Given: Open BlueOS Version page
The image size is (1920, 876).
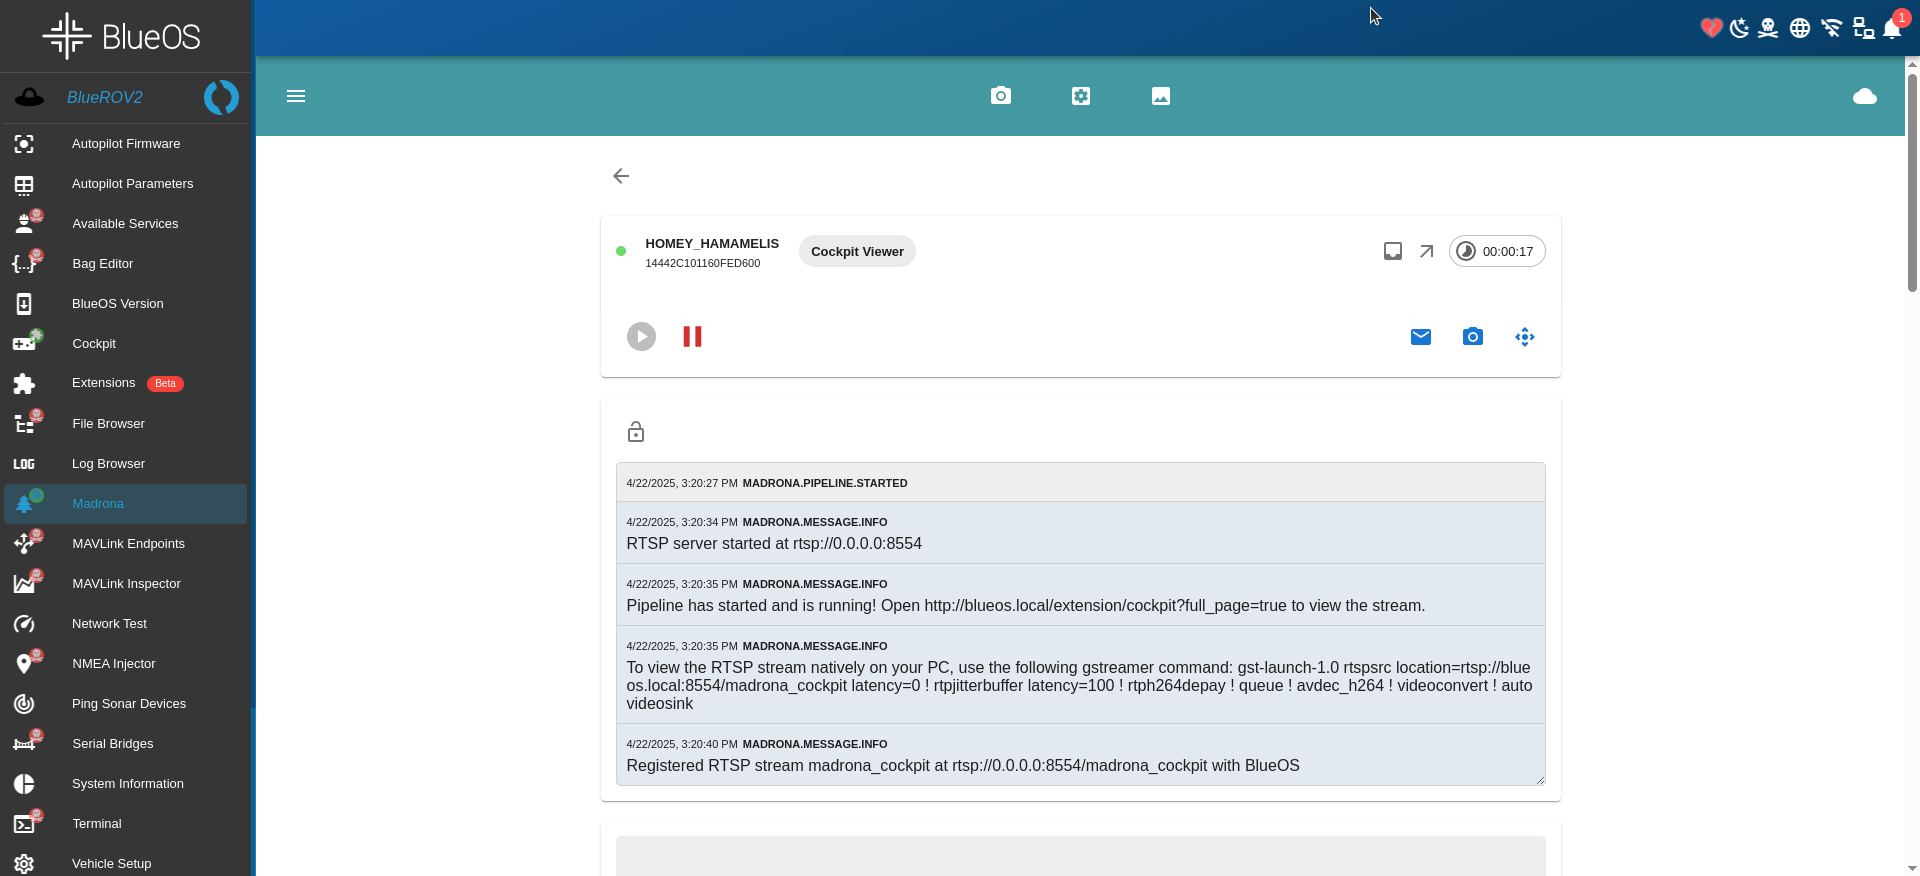Looking at the screenshot, I should (126, 304).
